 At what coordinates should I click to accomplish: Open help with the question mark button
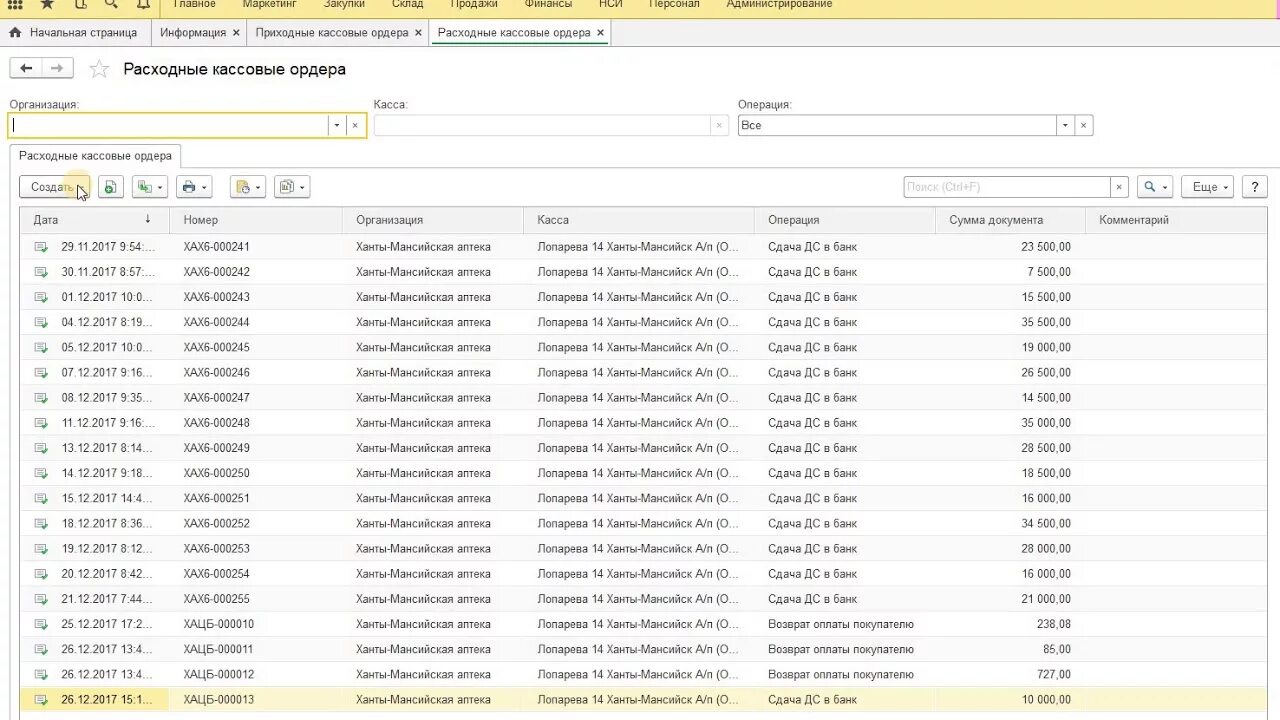[1254, 187]
